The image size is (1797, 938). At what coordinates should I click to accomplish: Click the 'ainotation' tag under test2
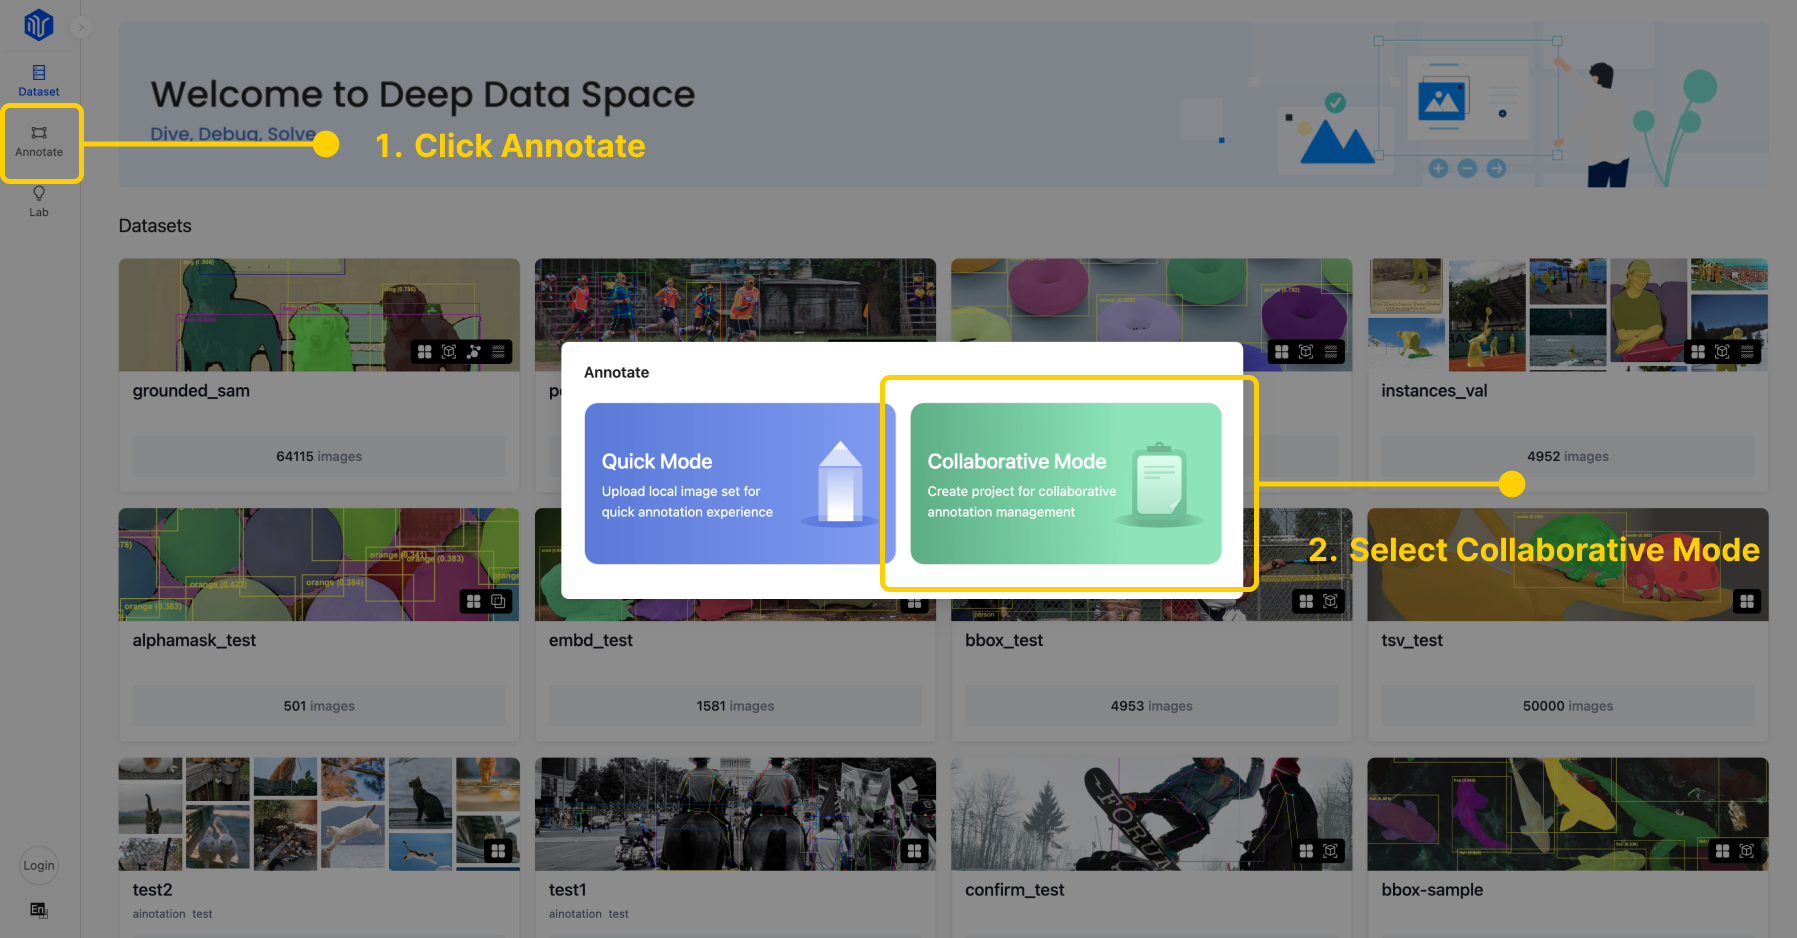159,914
